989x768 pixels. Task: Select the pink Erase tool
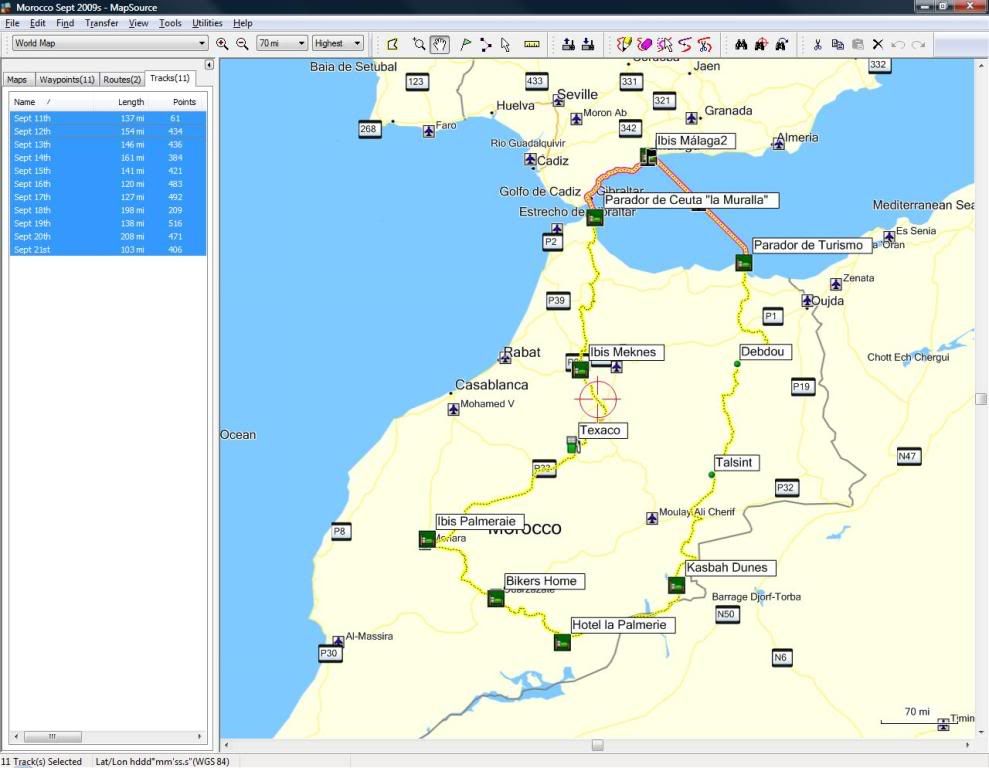[x=644, y=44]
